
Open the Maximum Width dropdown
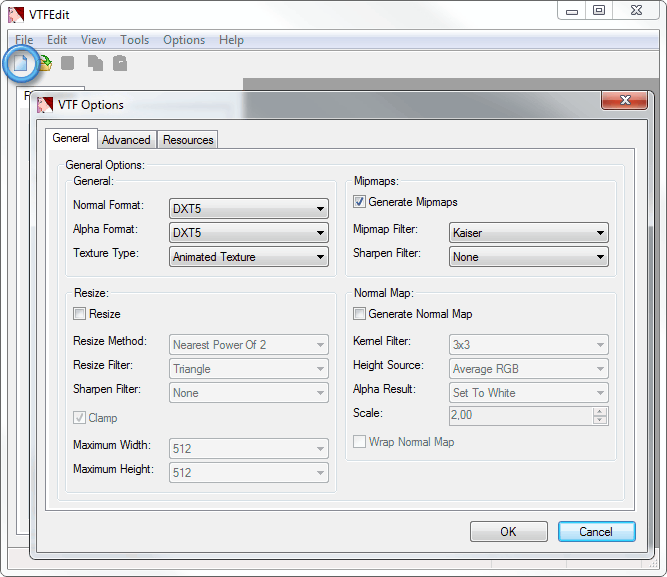[249, 448]
